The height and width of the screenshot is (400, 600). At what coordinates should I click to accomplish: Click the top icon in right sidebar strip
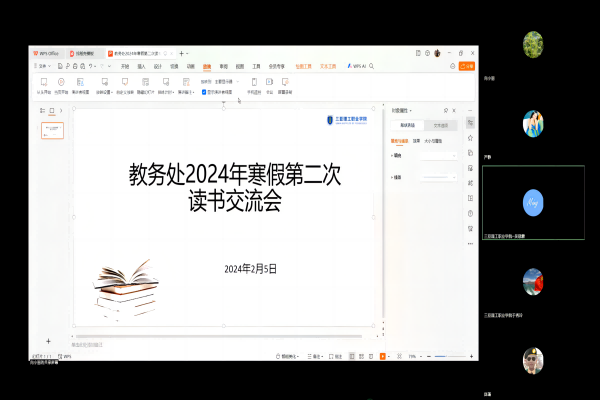coord(470,122)
